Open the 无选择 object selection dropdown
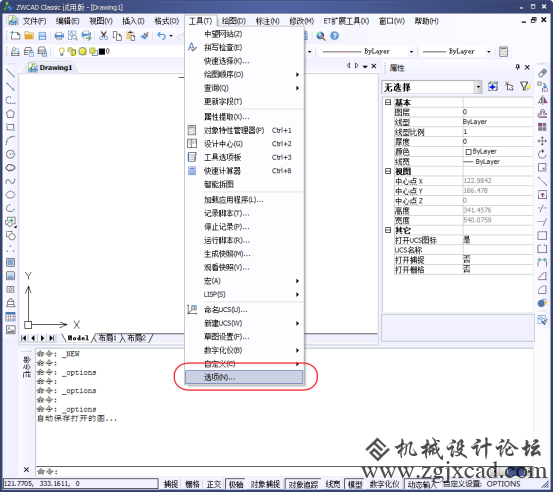This screenshot has height=492, width=554. click(478, 87)
